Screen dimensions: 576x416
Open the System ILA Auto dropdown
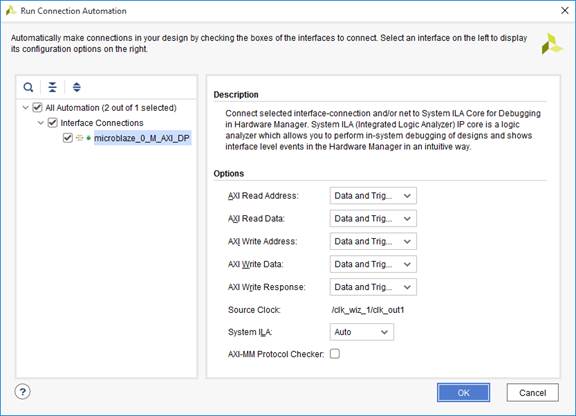(361, 332)
